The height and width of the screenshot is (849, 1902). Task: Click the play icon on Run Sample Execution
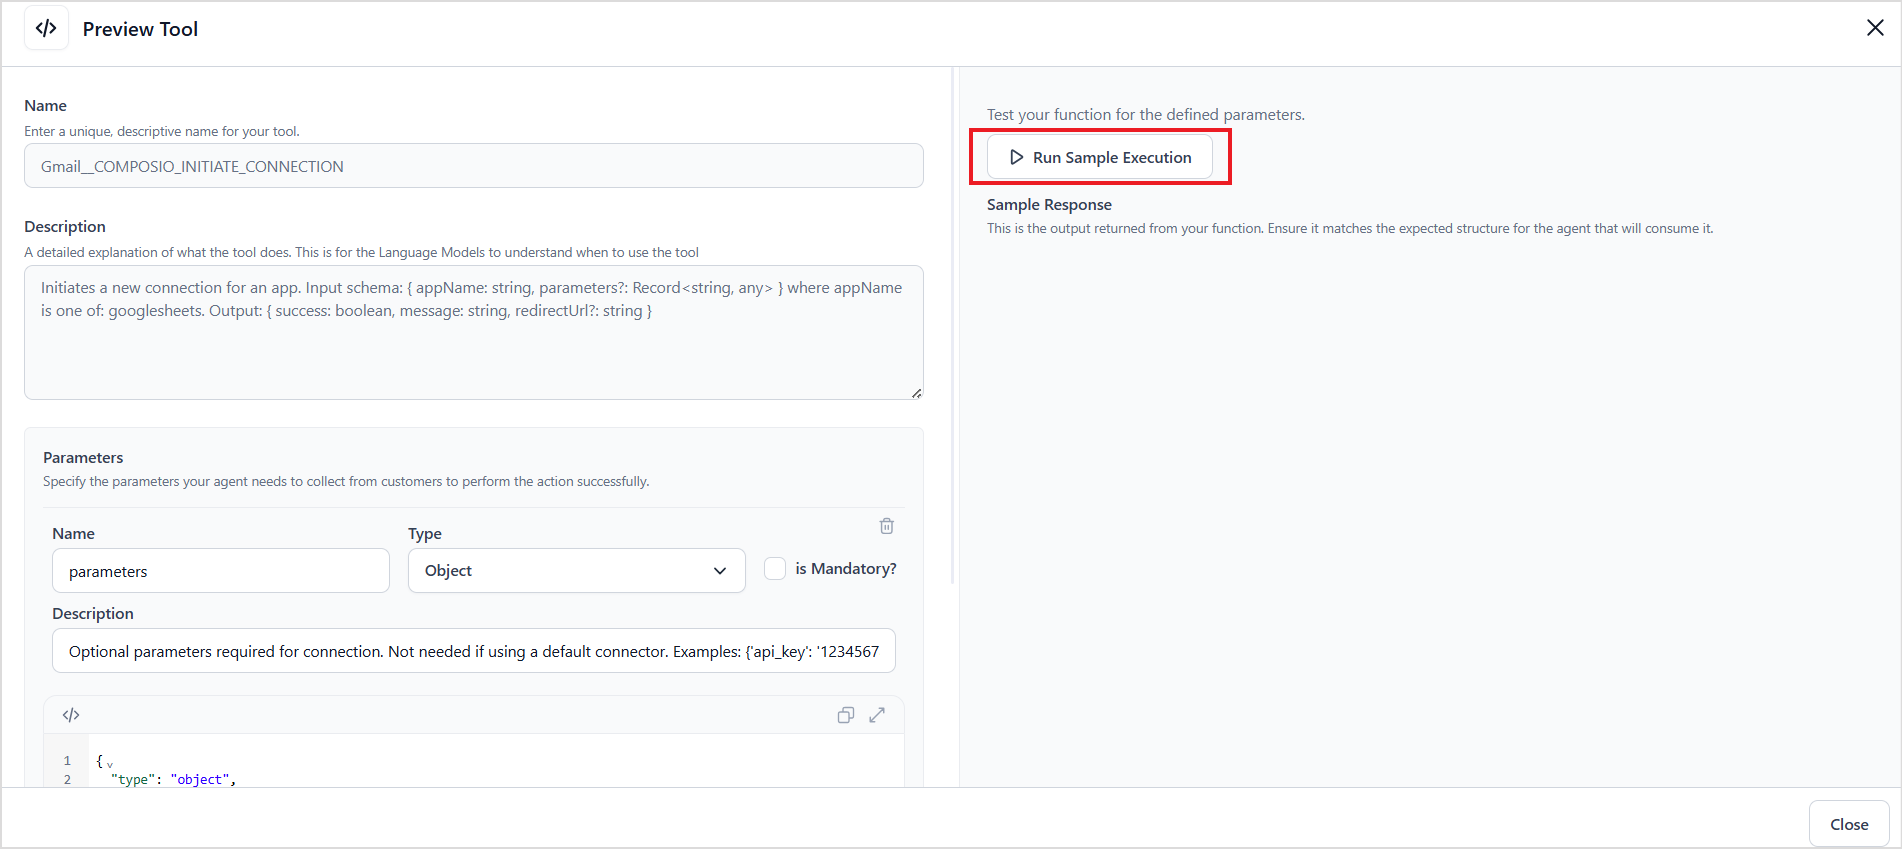click(x=1016, y=157)
